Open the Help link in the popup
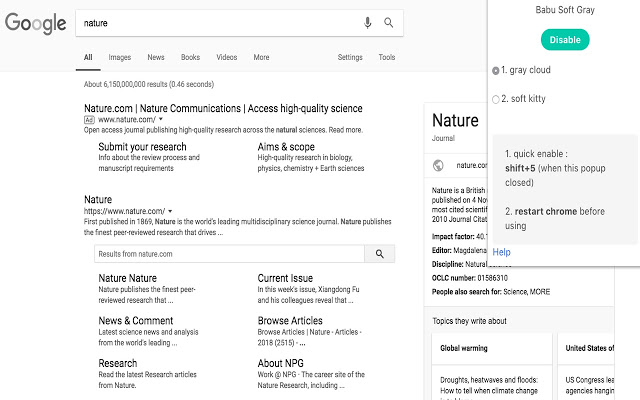 tap(501, 252)
